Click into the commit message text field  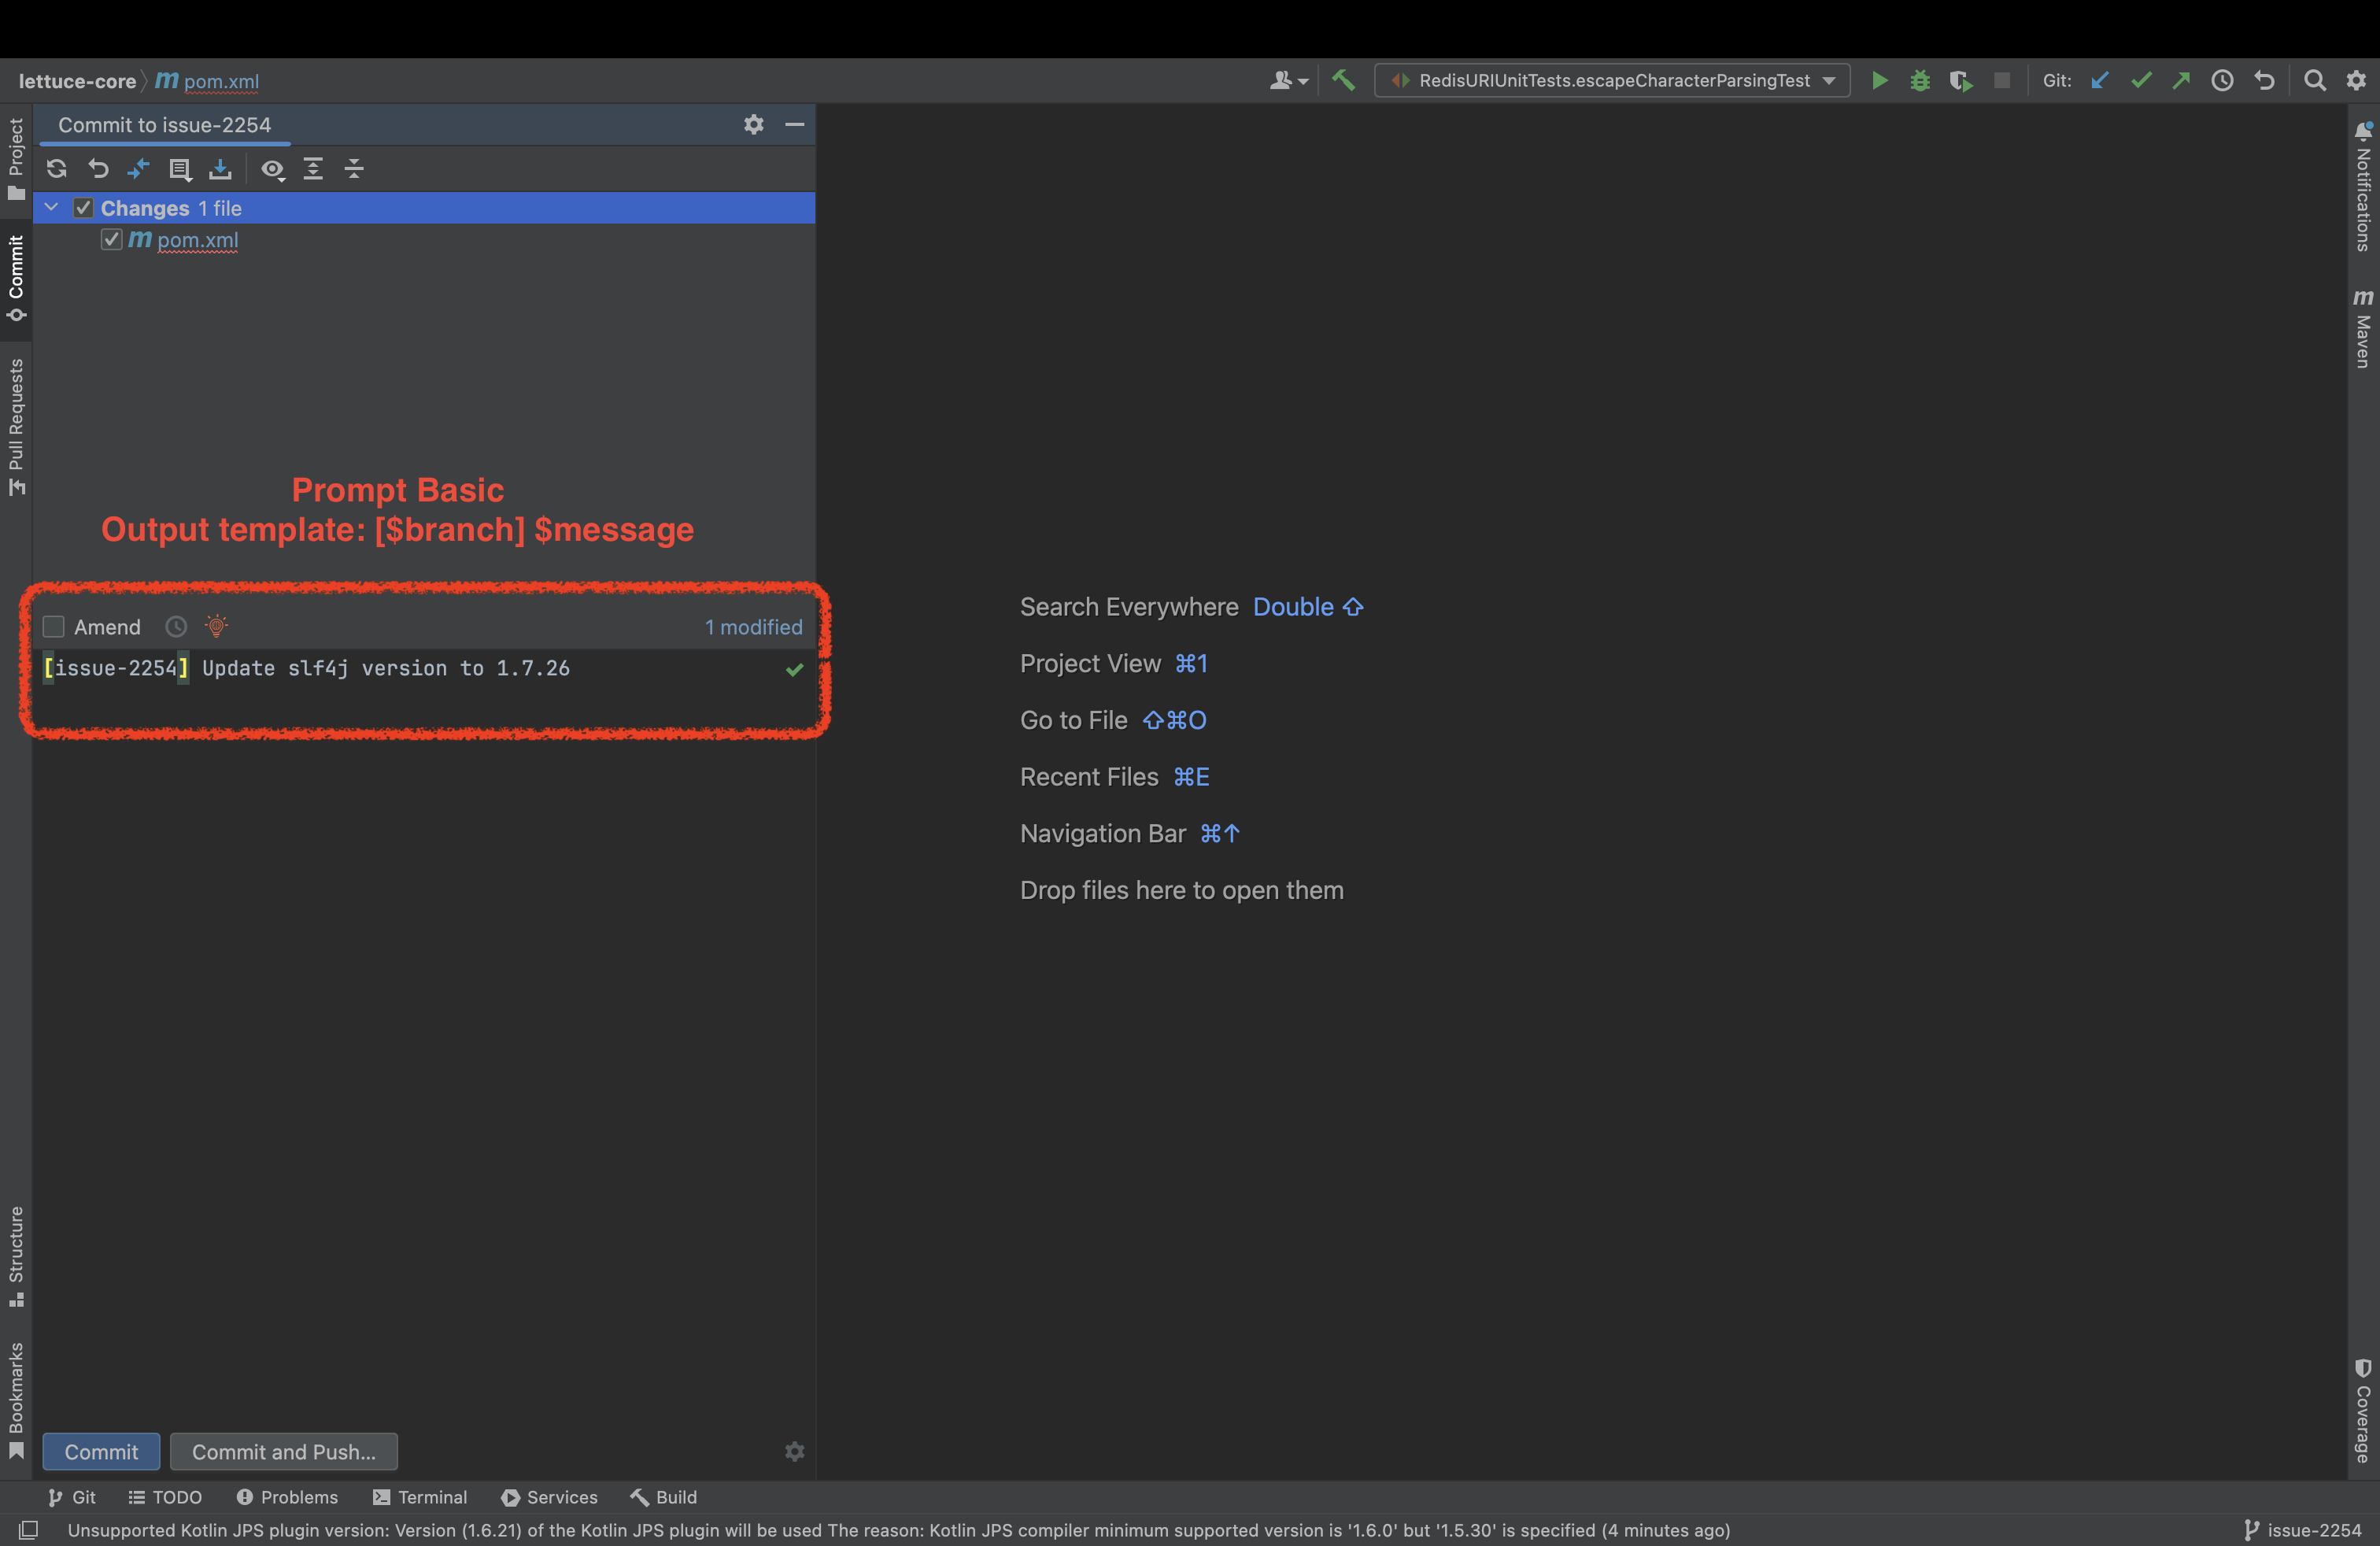tap(400, 690)
